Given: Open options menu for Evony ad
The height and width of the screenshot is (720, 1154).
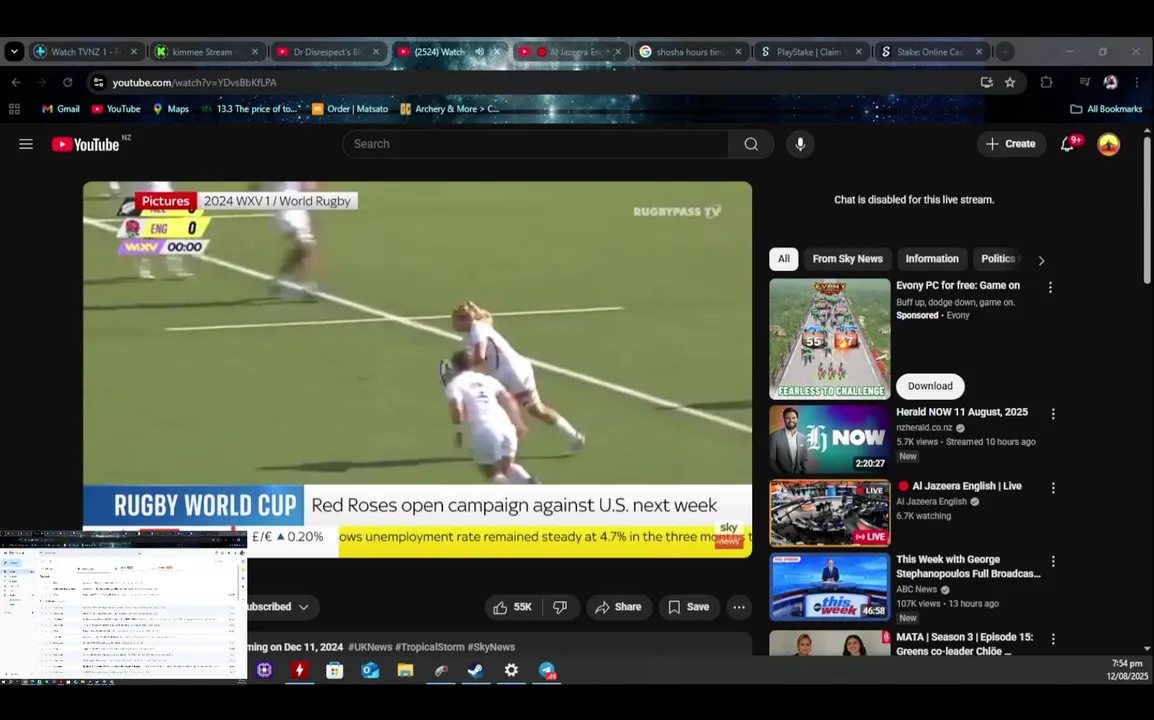Looking at the screenshot, I should (x=1050, y=287).
